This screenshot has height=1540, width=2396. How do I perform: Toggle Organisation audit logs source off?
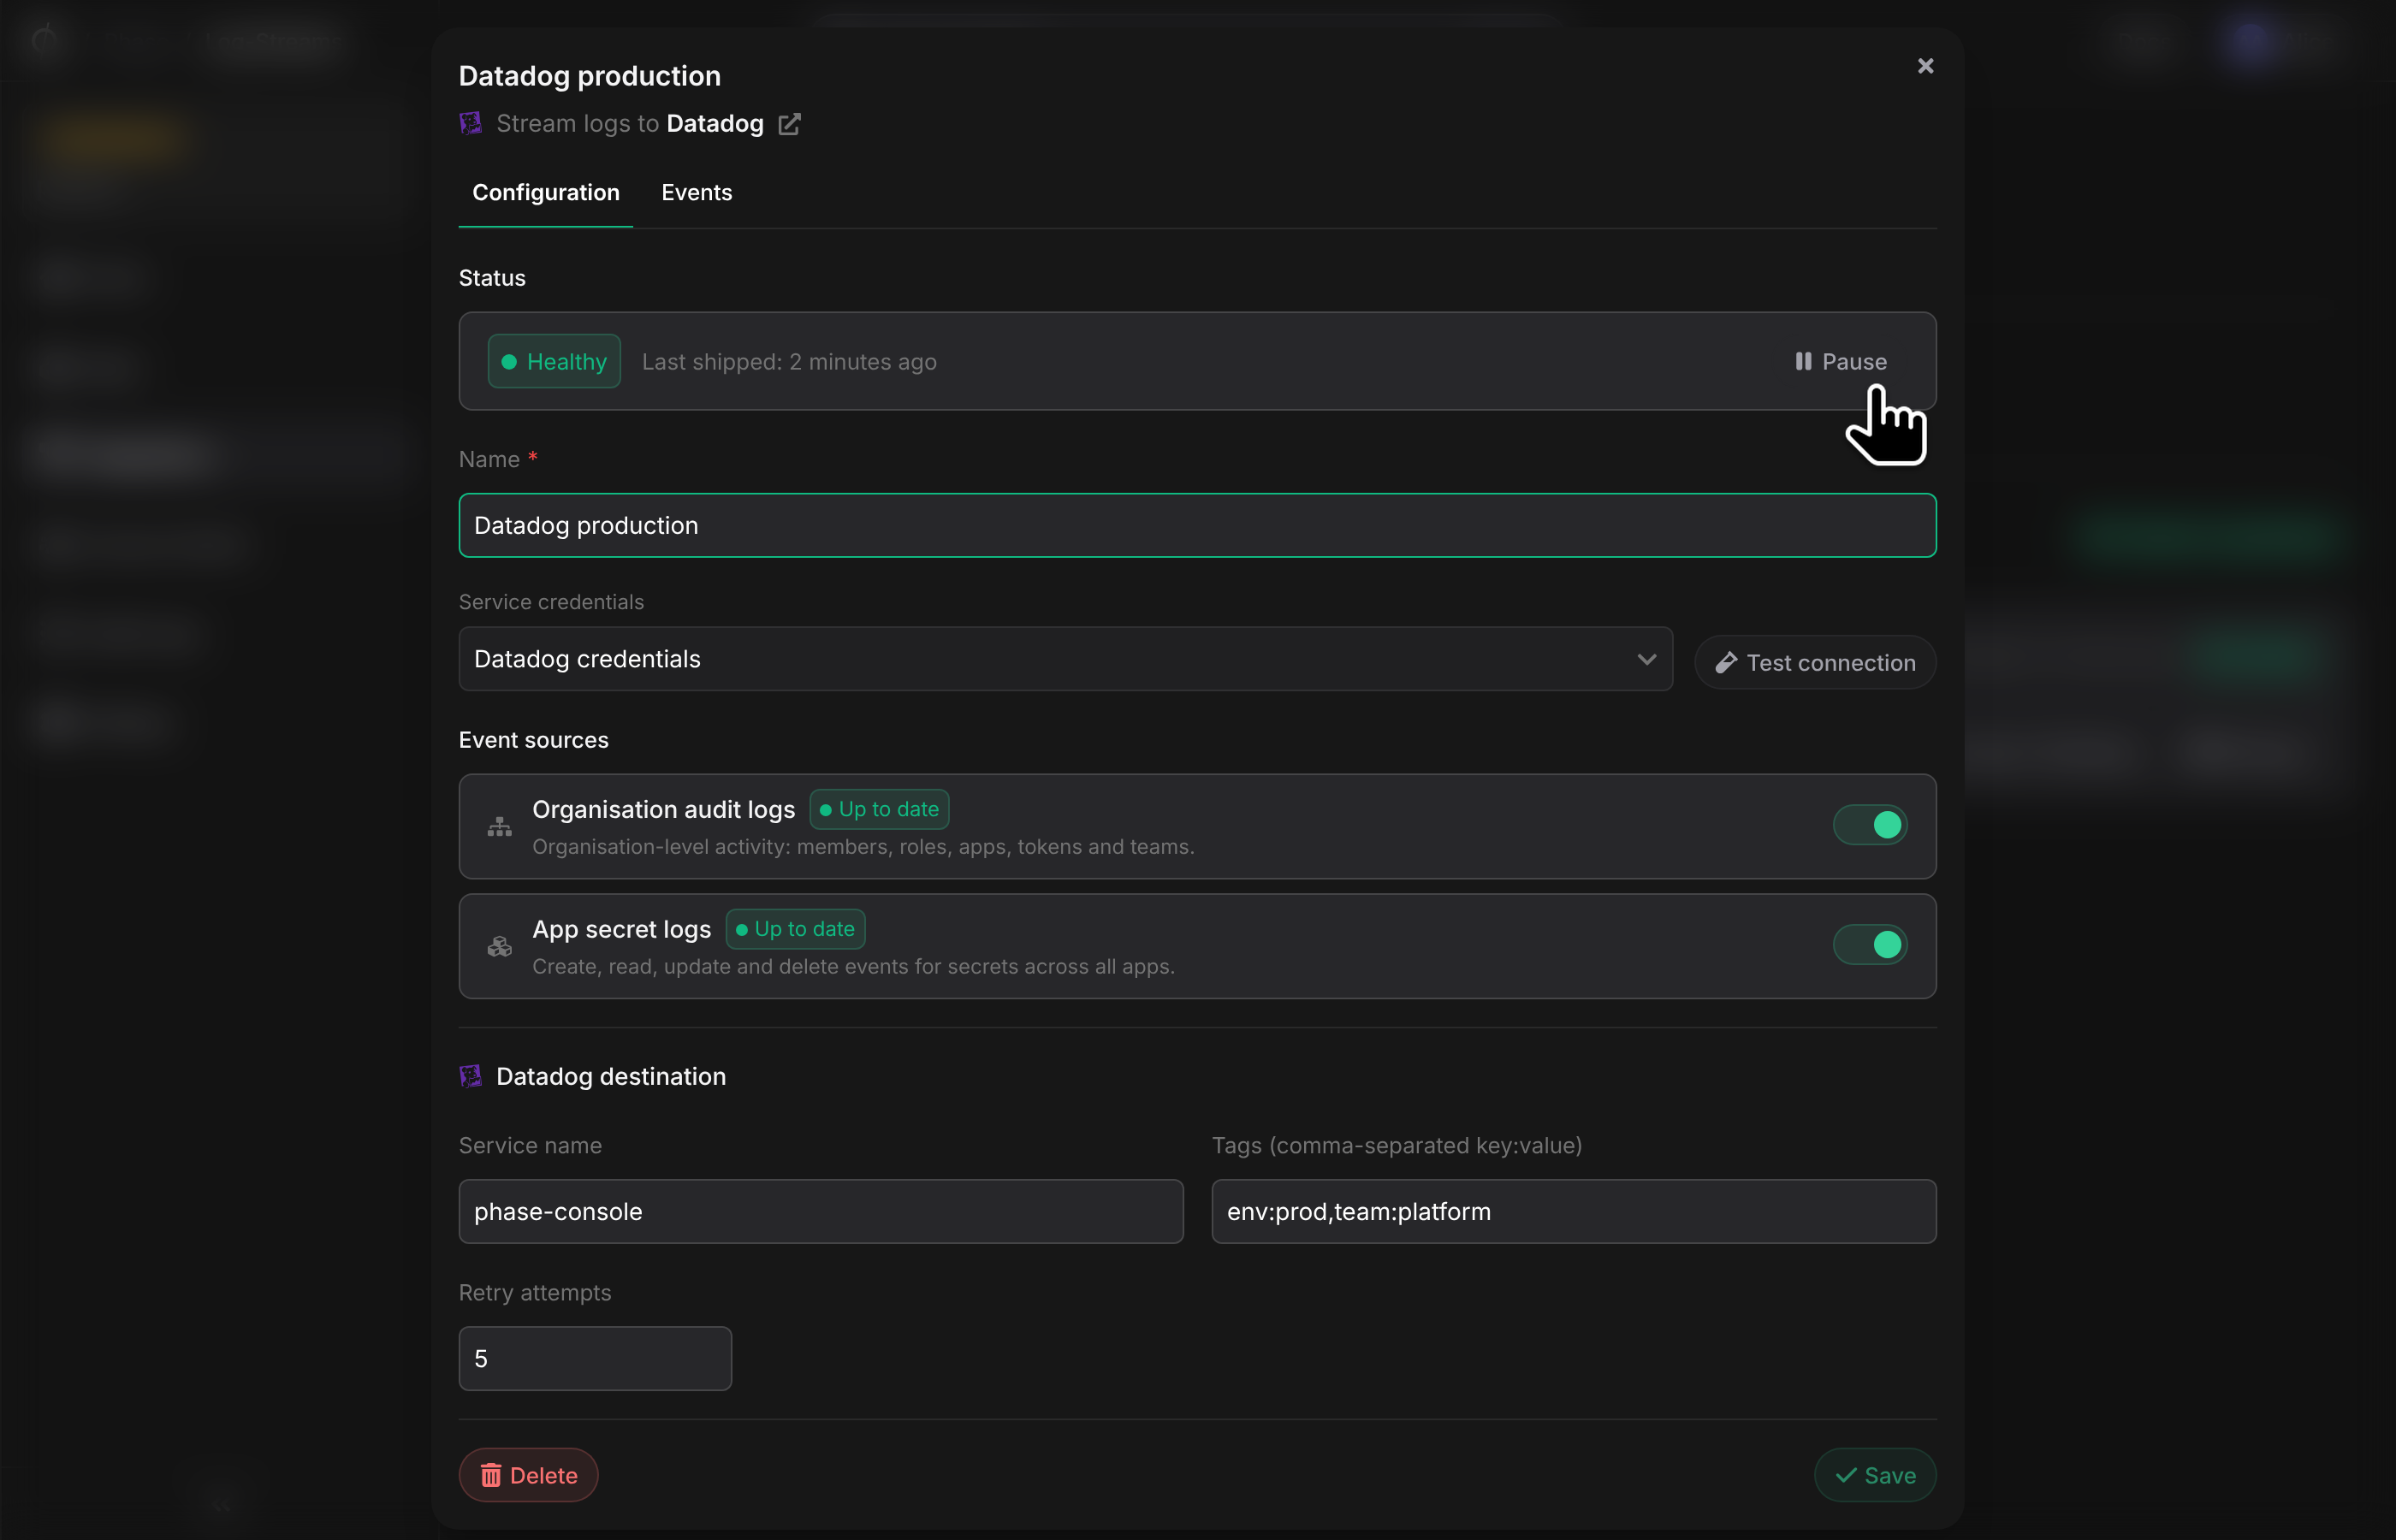pos(1869,825)
